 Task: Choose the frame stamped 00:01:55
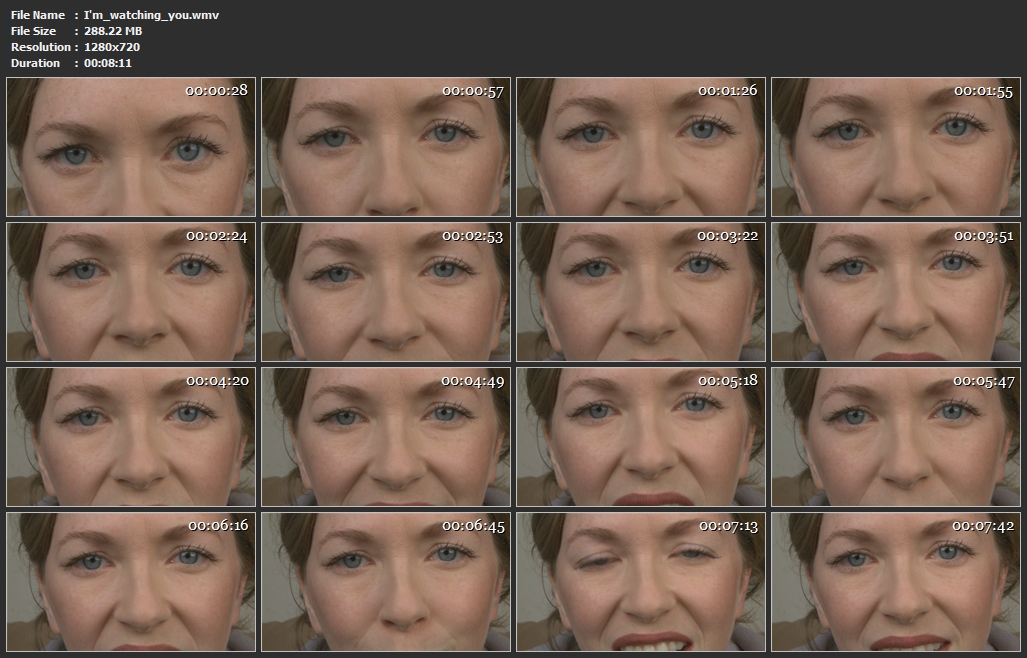pos(896,147)
